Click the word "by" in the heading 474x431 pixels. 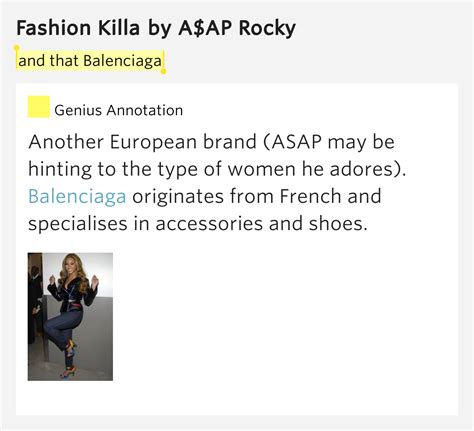point(159,29)
